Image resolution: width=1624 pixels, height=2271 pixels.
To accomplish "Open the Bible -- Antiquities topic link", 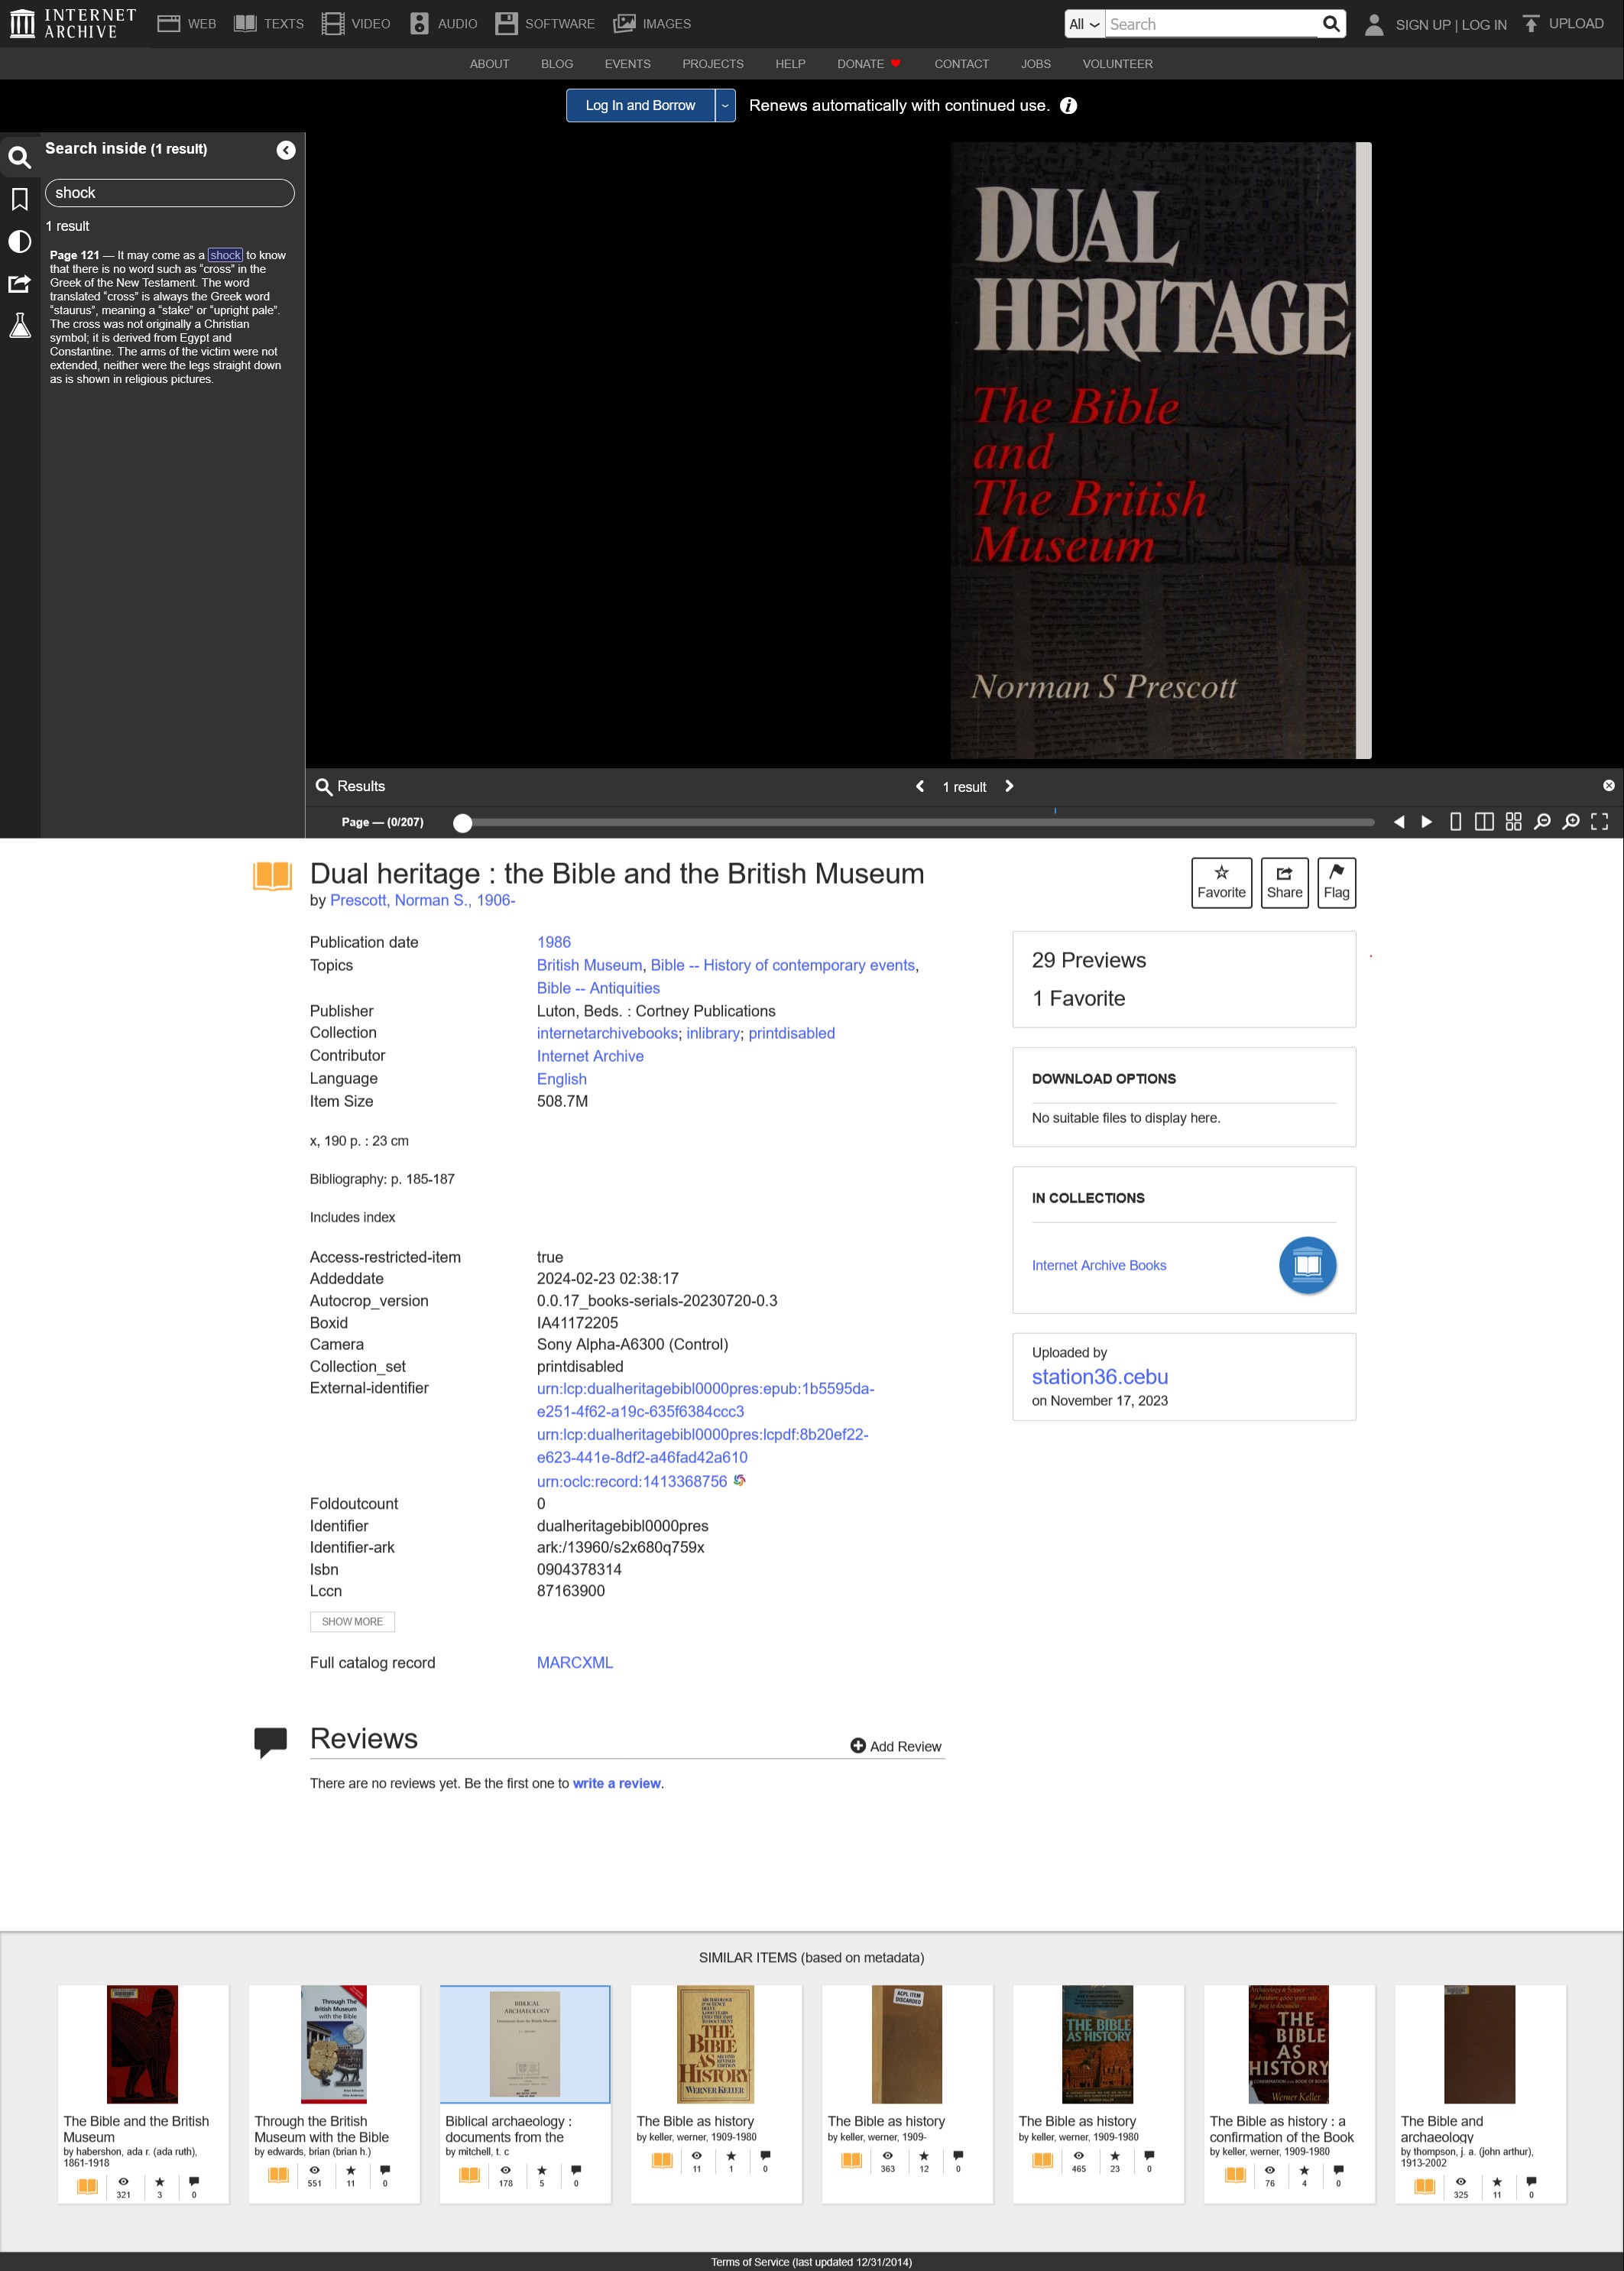I will click(598, 988).
